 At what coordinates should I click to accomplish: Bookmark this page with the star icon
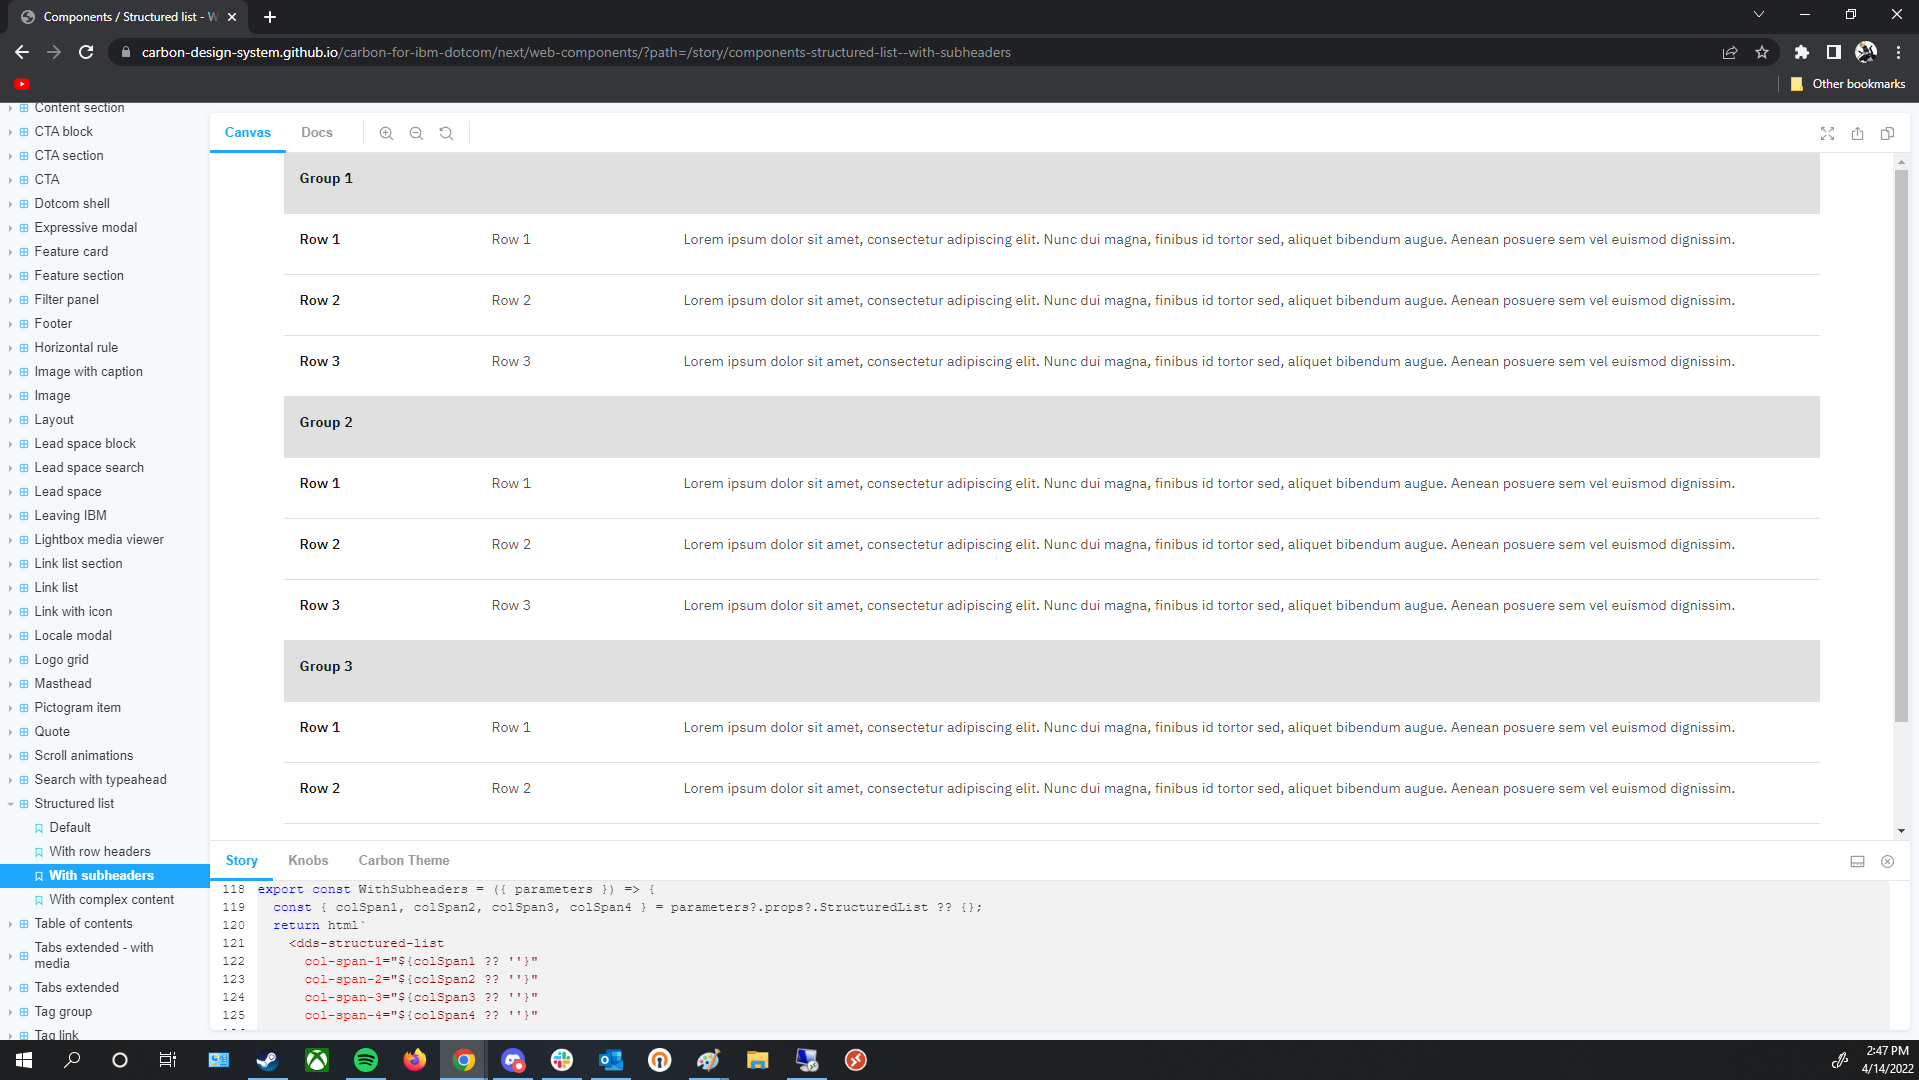[x=1762, y=52]
